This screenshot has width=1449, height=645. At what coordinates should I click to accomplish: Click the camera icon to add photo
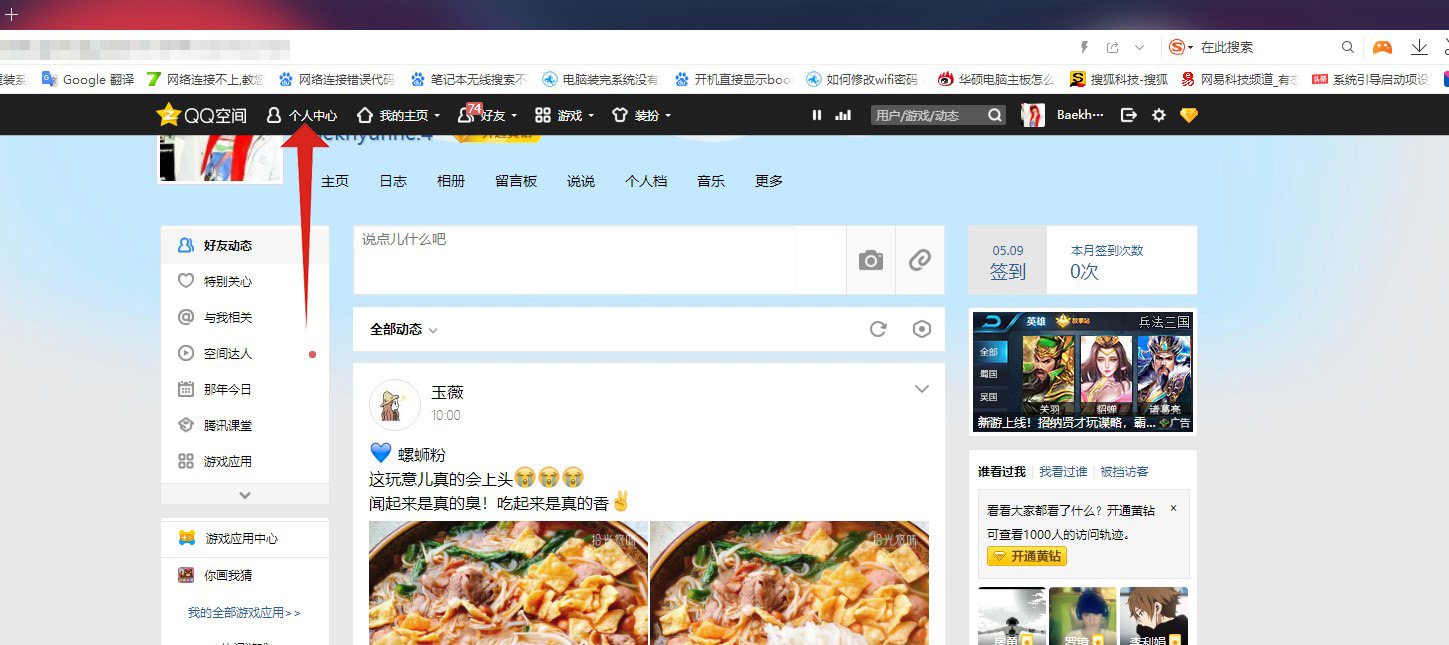pyautogui.click(x=871, y=260)
